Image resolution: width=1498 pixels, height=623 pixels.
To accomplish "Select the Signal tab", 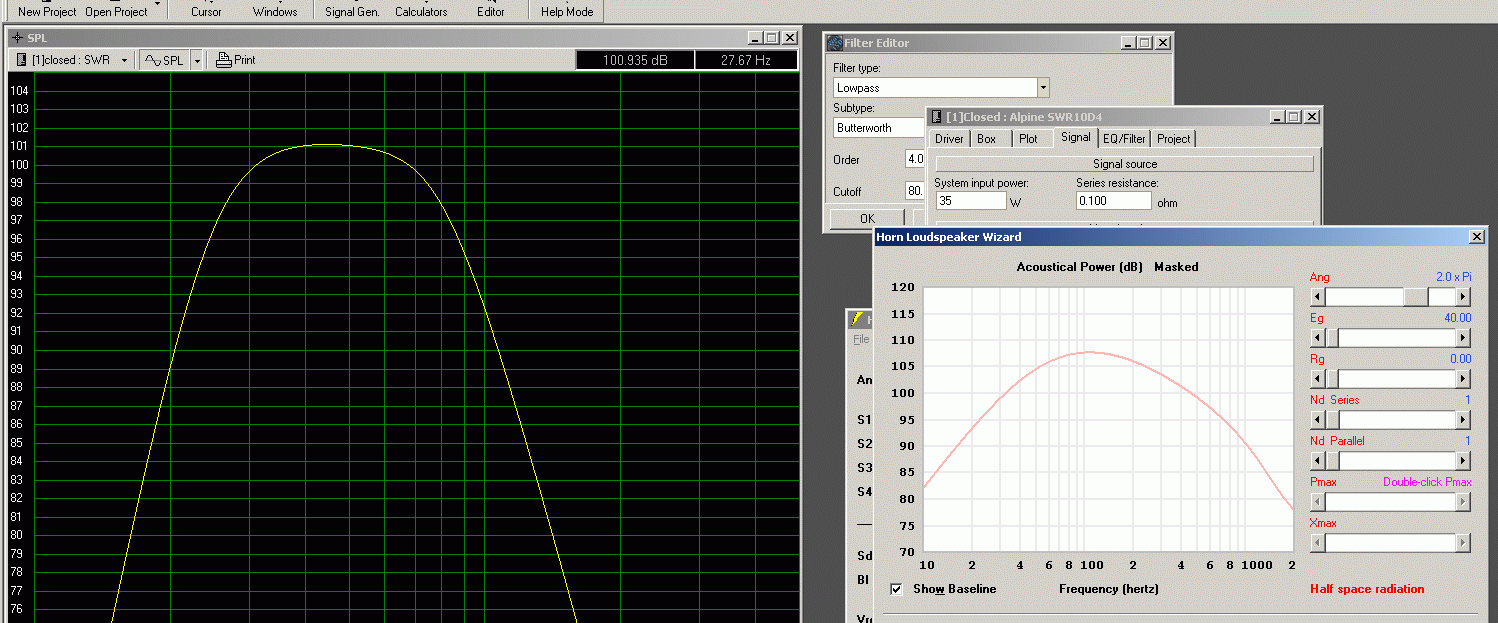I will click(x=1076, y=138).
